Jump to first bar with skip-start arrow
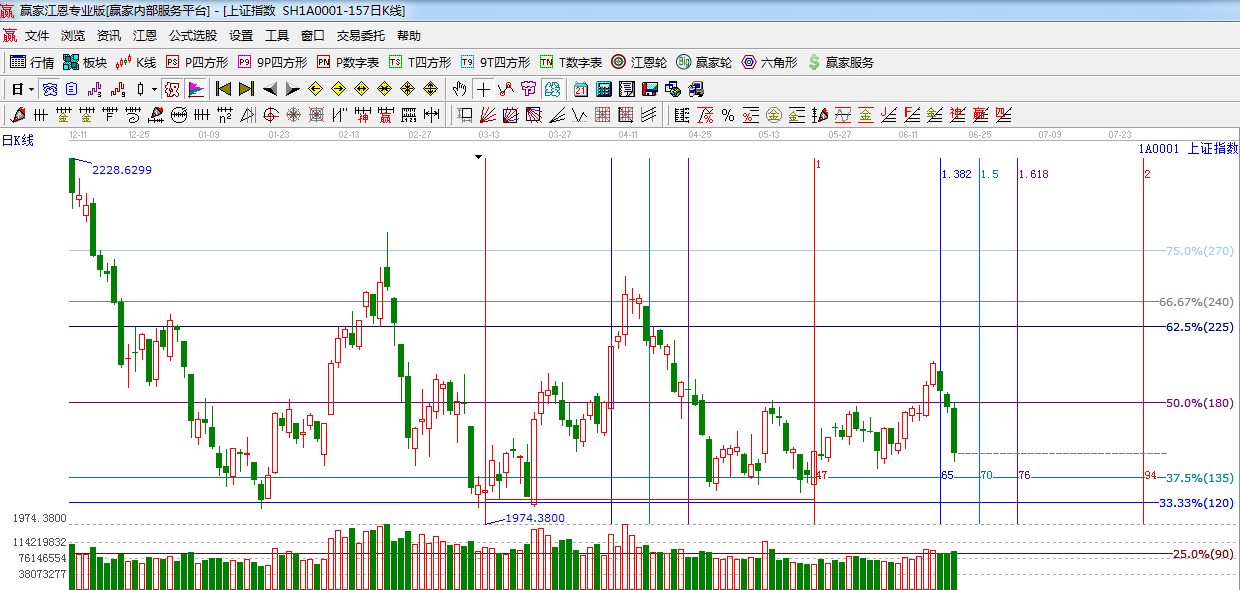The image size is (1240, 590). coord(223,89)
